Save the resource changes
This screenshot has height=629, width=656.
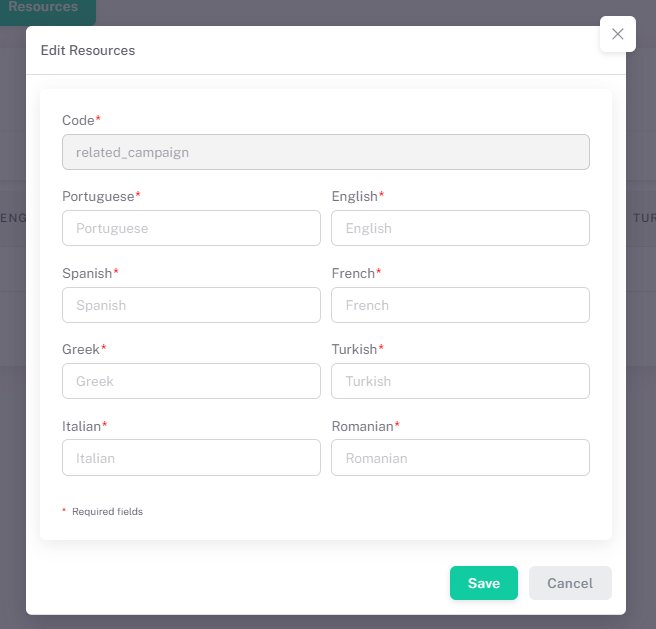[483, 583]
